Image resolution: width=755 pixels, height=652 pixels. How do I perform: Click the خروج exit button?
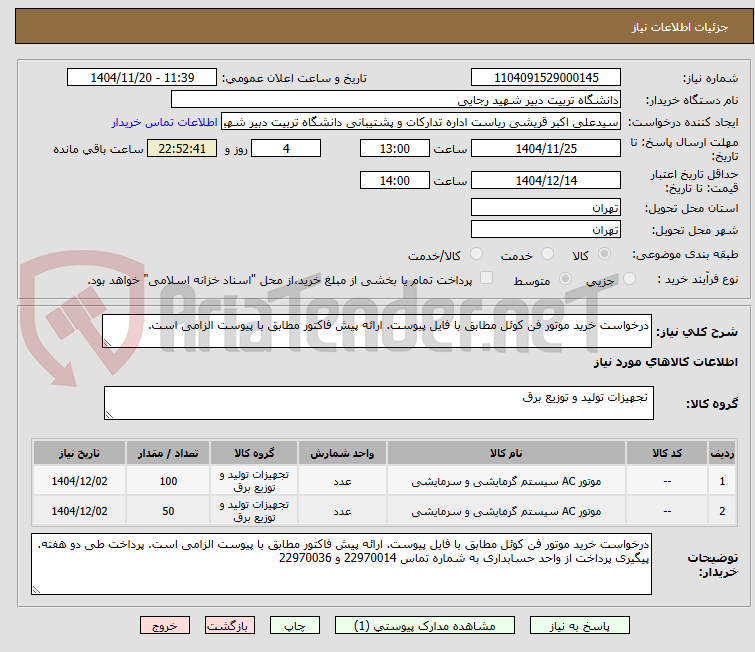[165, 626]
